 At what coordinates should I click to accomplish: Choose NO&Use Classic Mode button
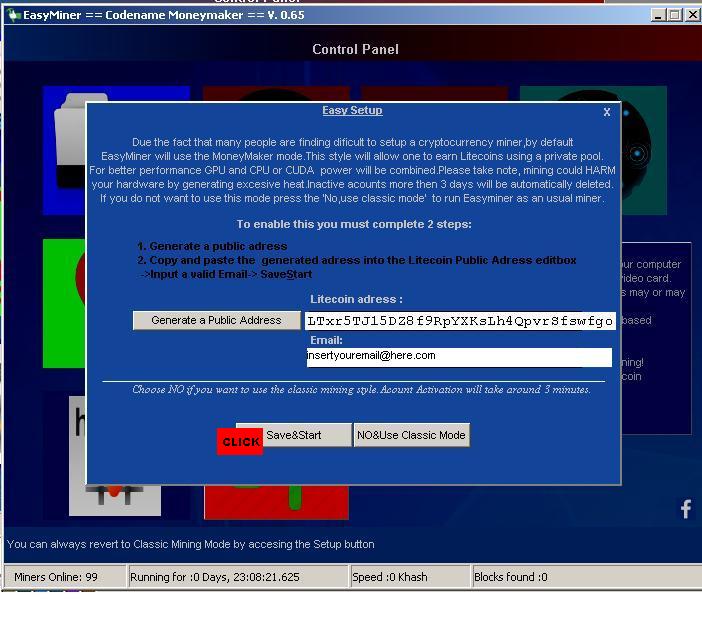click(x=411, y=435)
